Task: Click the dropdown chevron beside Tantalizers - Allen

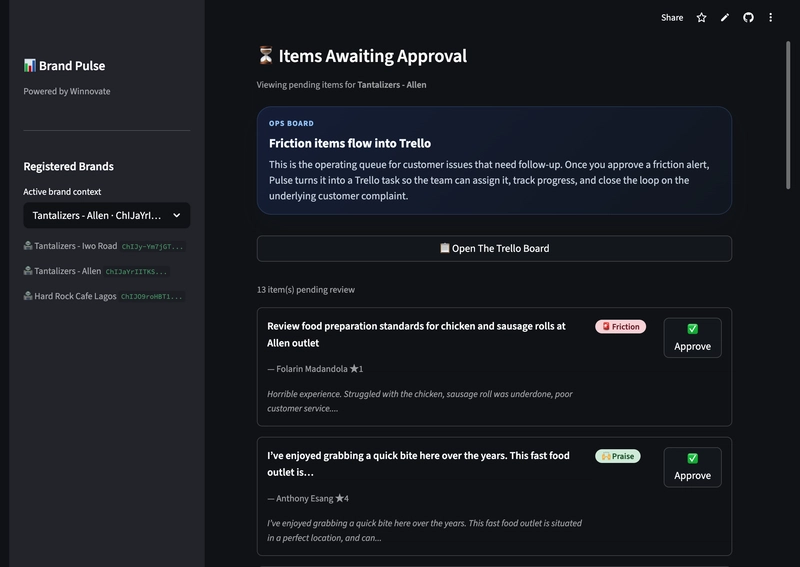Action: pyautogui.click(x=177, y=215)
